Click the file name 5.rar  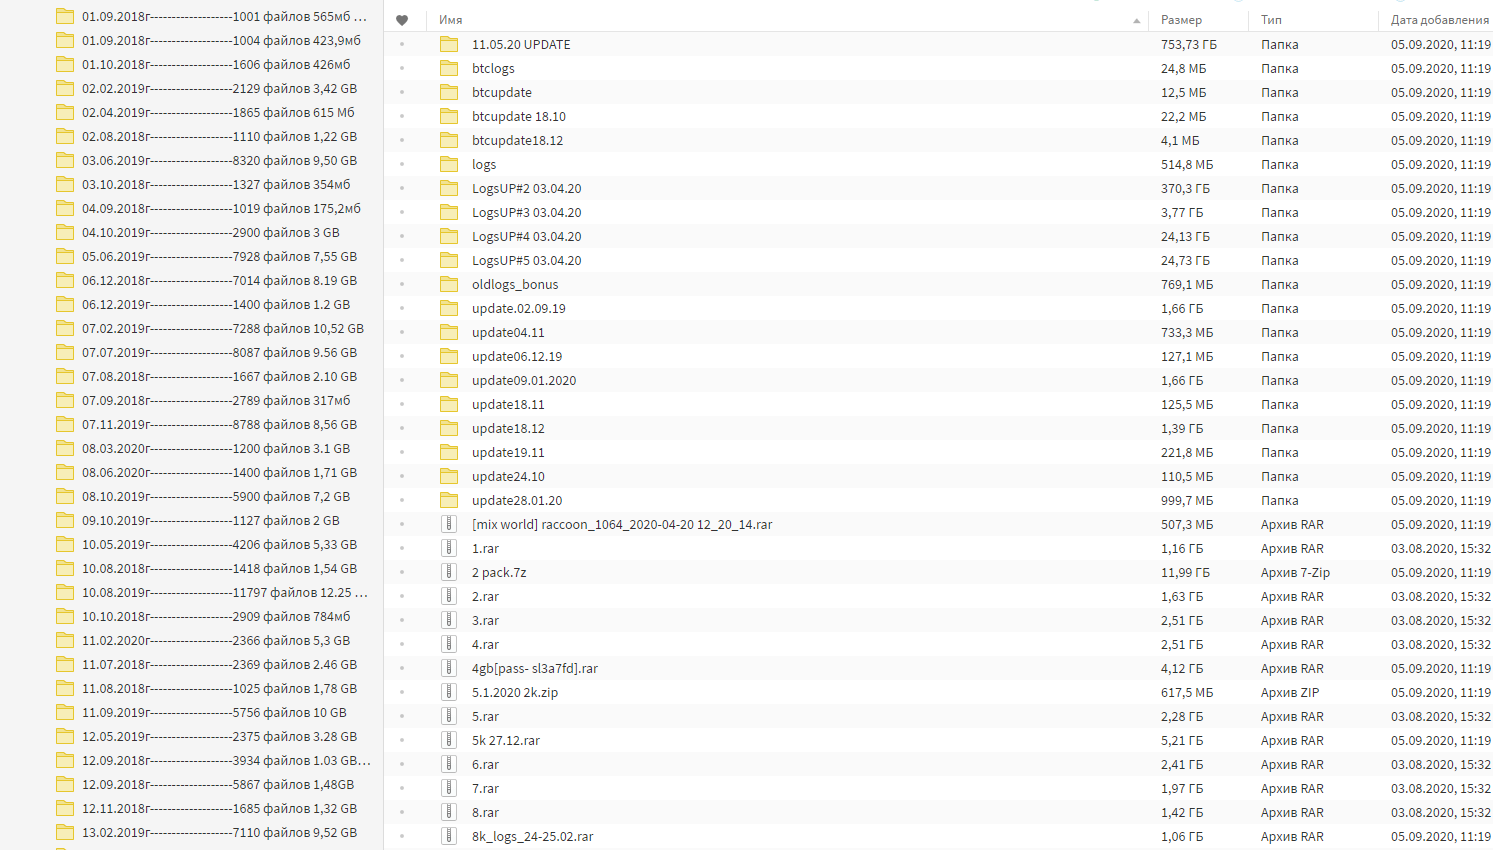[x=485, y=716]
